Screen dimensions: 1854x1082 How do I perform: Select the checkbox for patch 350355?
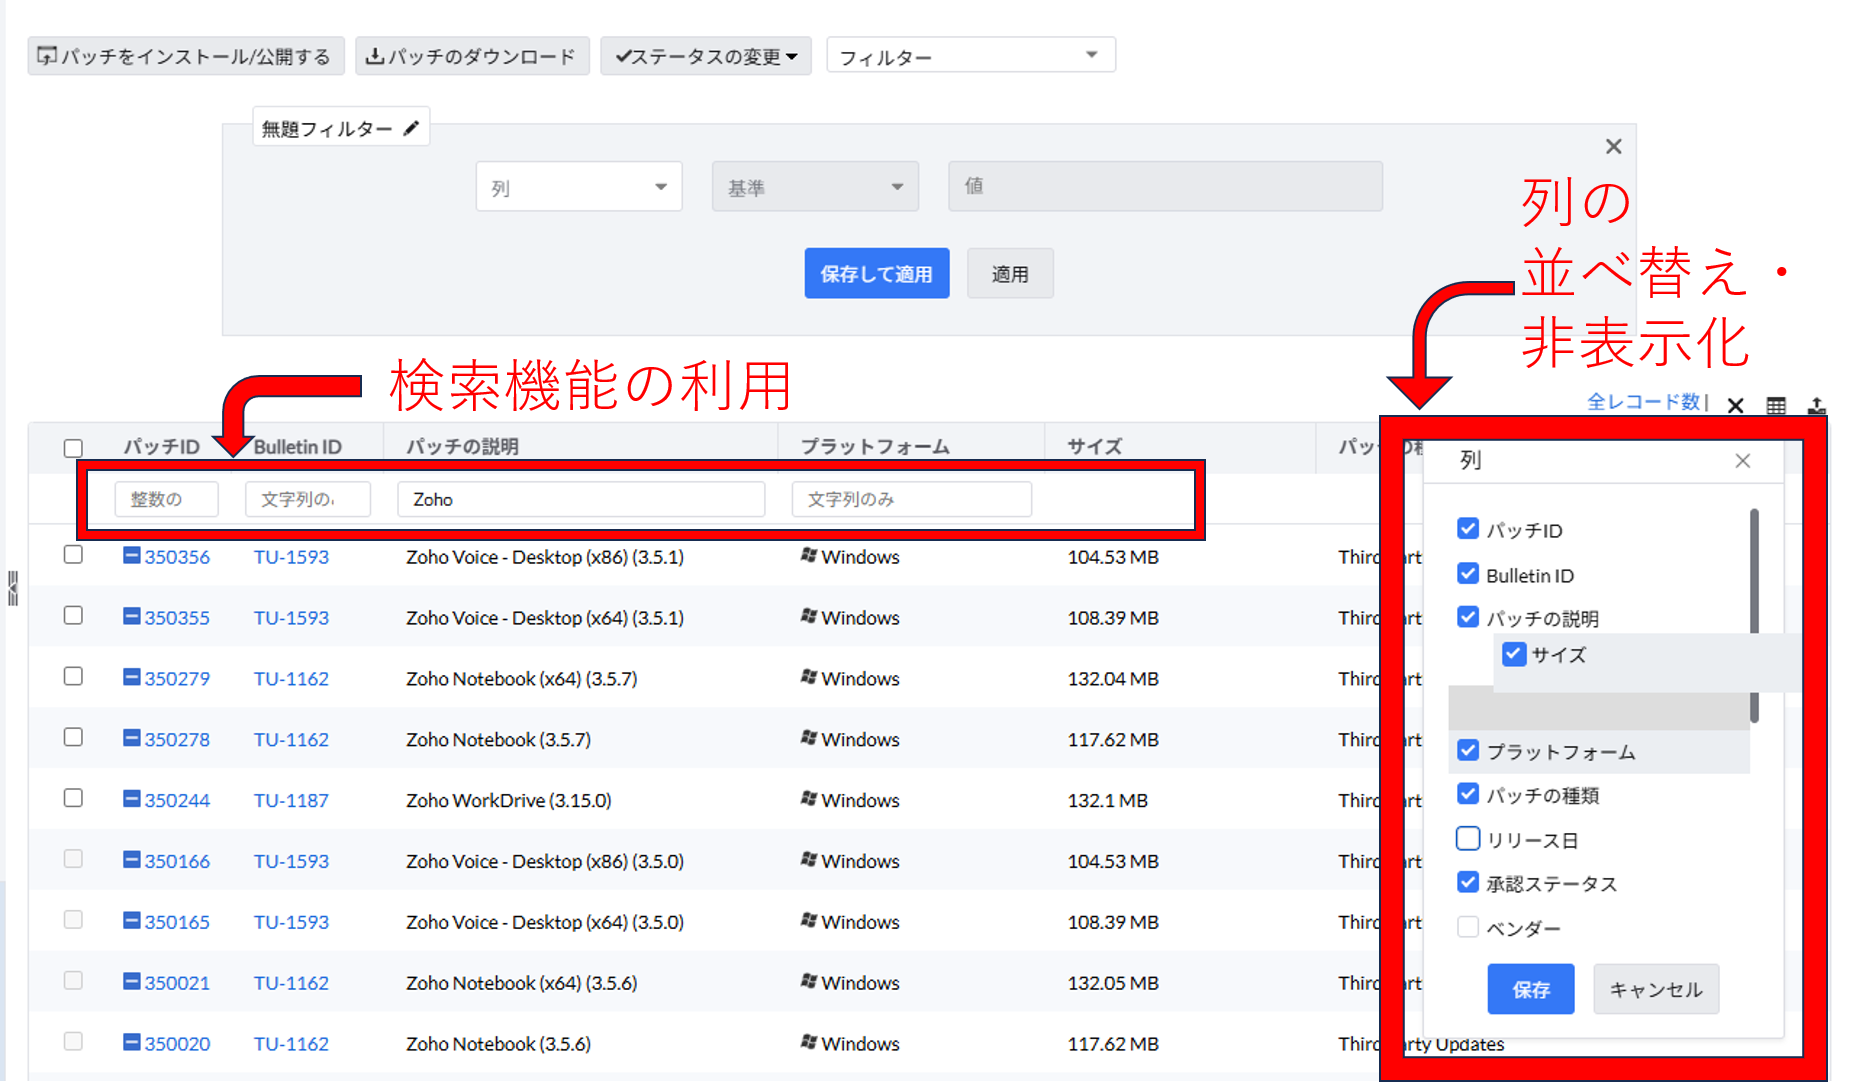73,615
